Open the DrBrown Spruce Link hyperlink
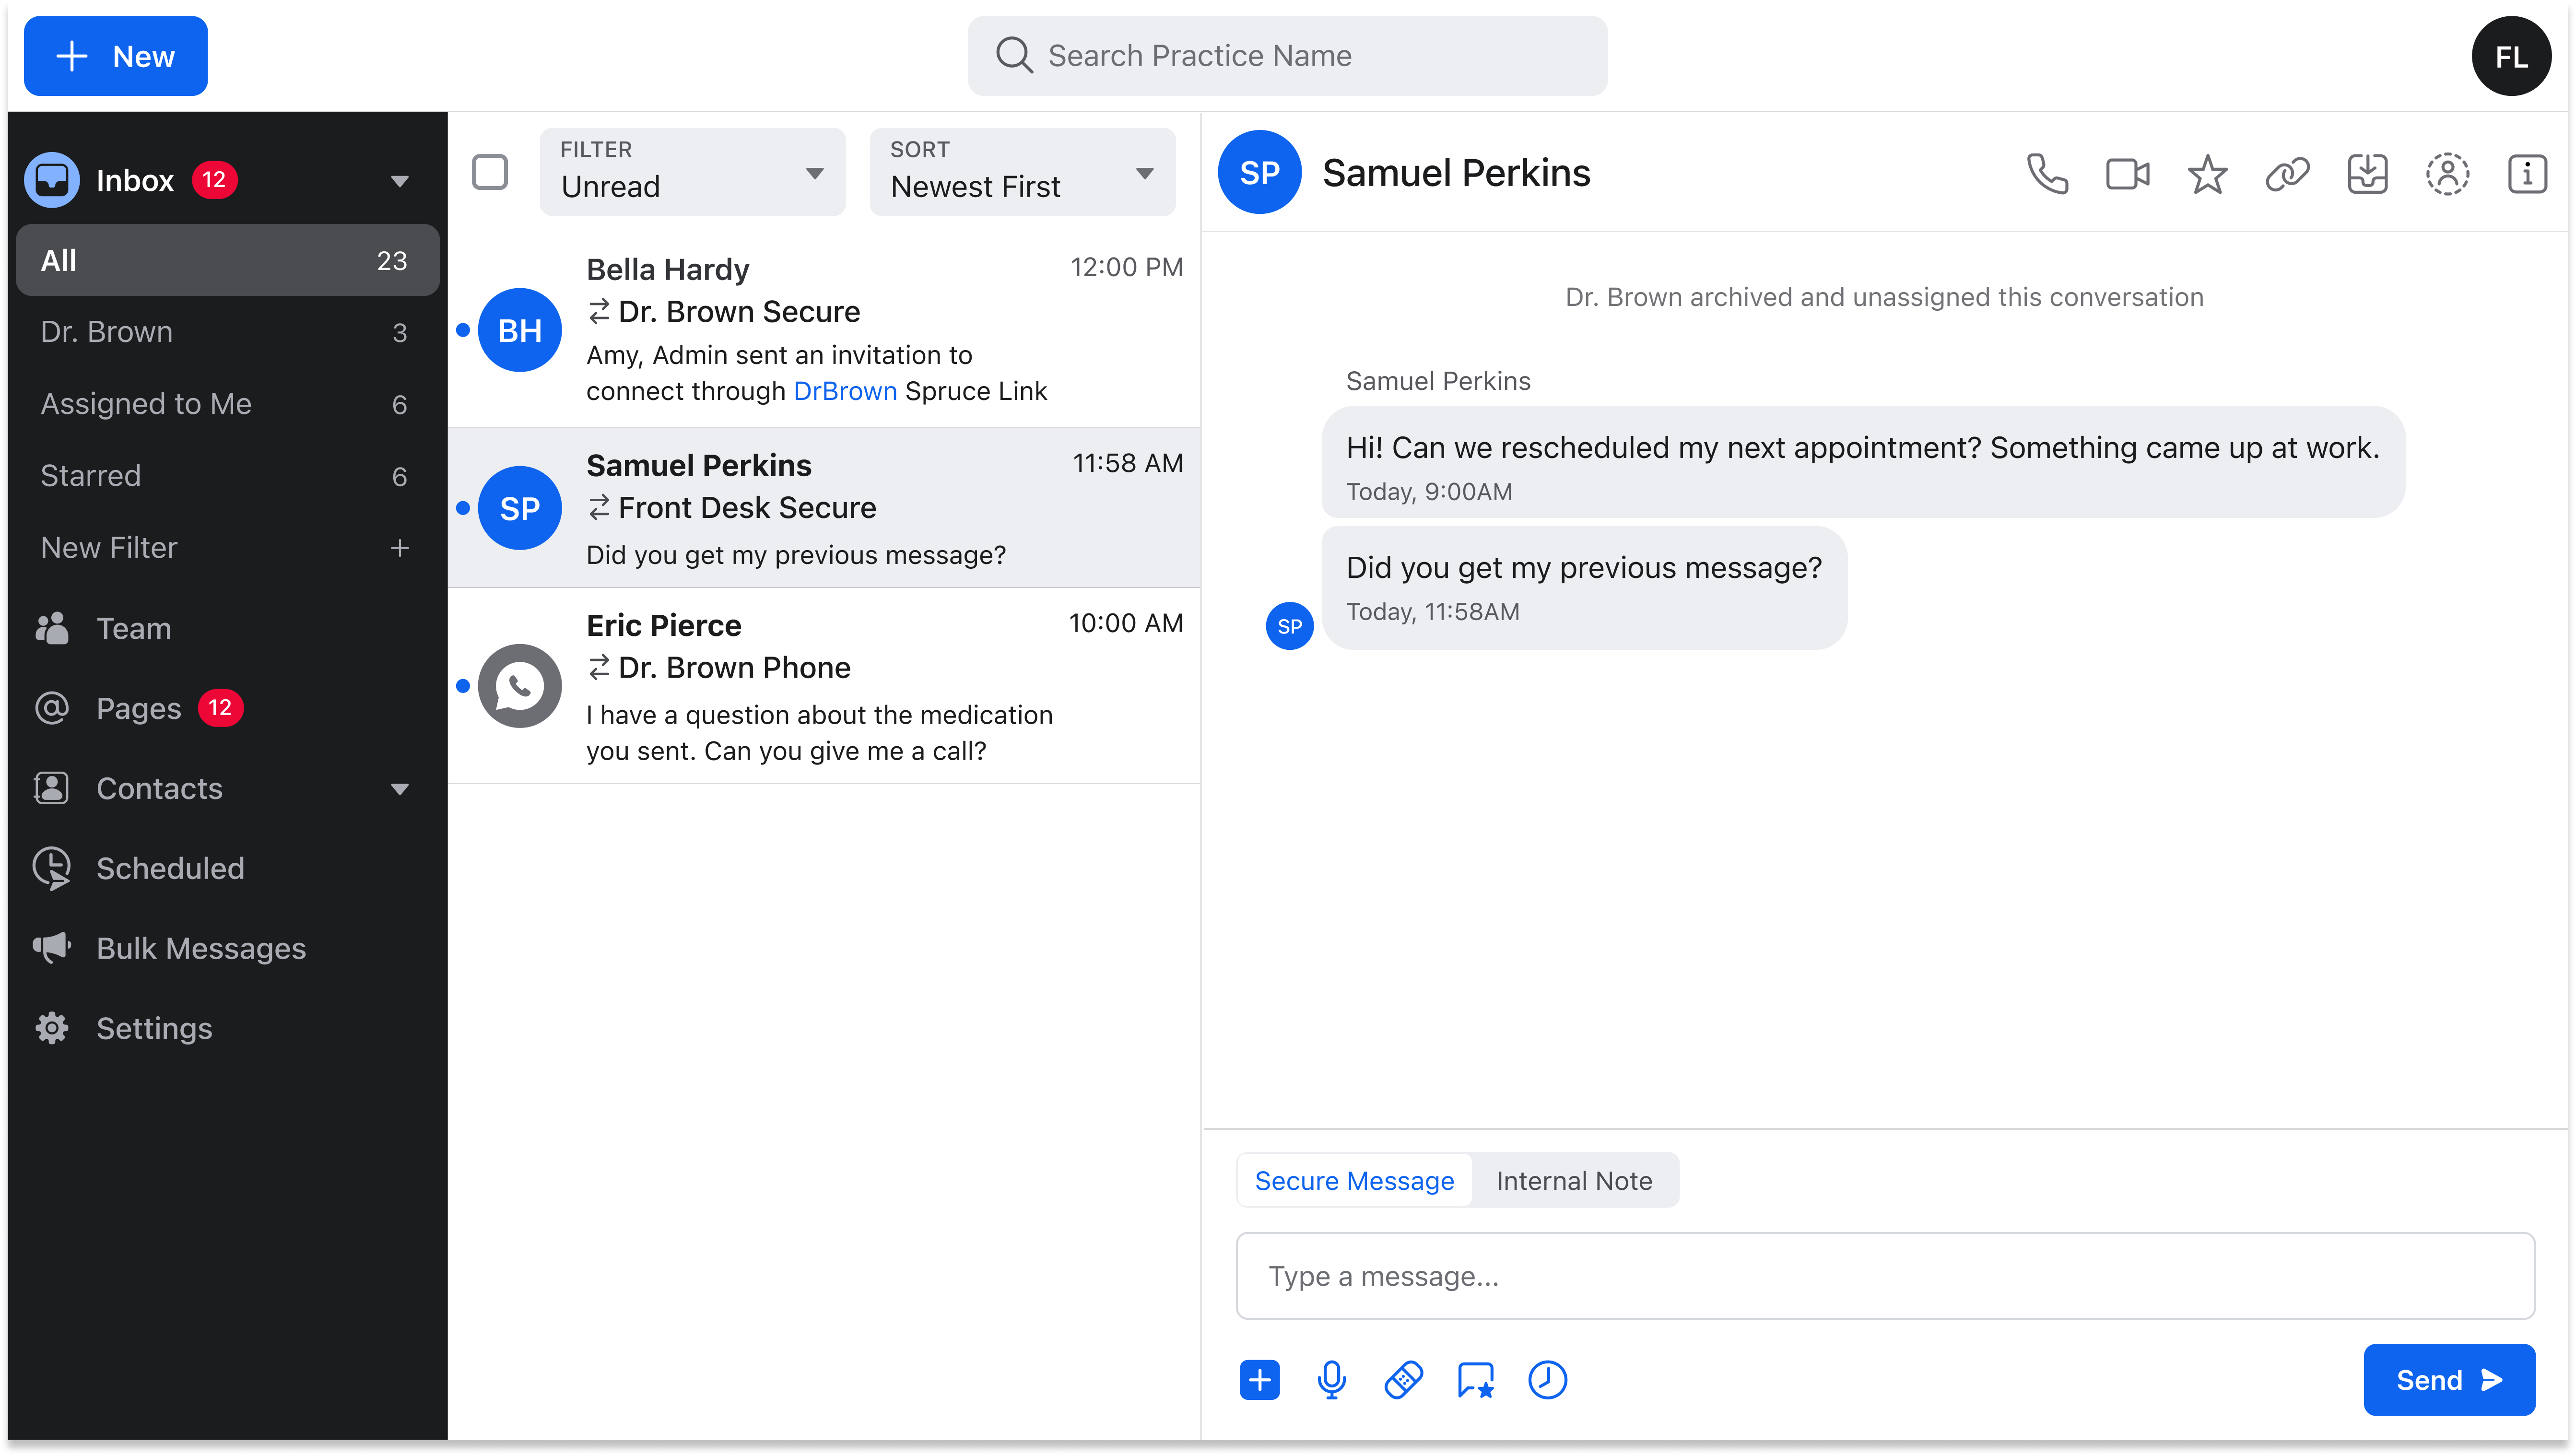This screenshot has width=2576, height=1456. (844, 391)
